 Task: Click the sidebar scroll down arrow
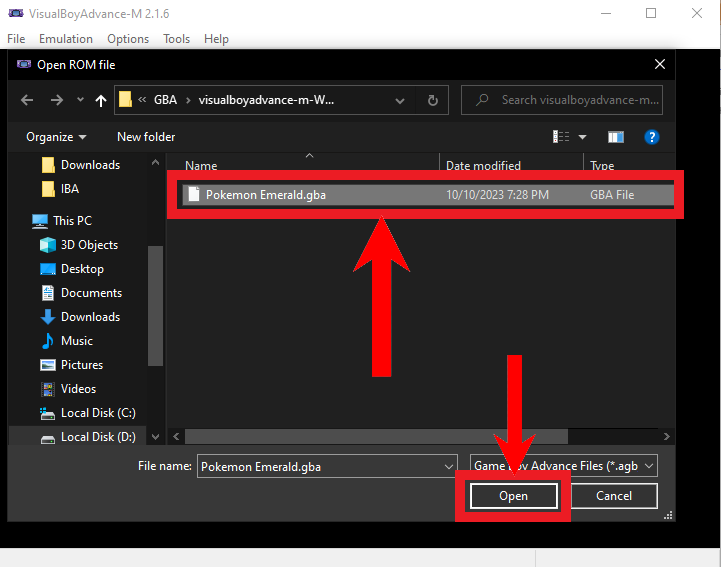click(x=155, y=436)
